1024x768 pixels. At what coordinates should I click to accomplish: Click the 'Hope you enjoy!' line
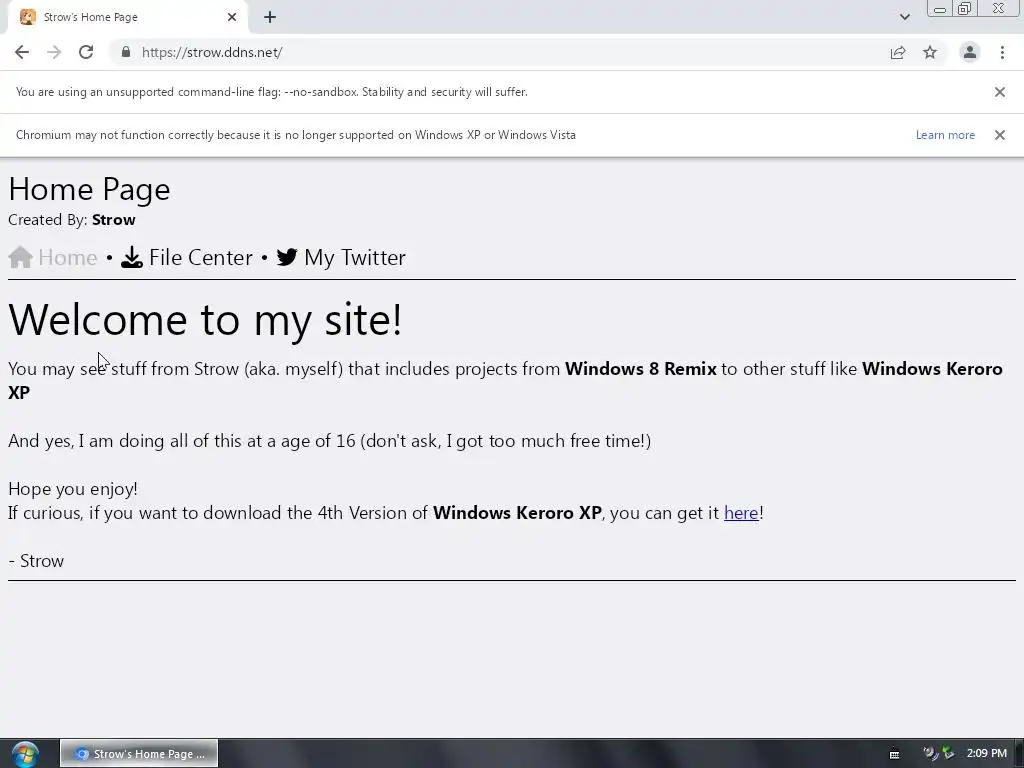73,488
